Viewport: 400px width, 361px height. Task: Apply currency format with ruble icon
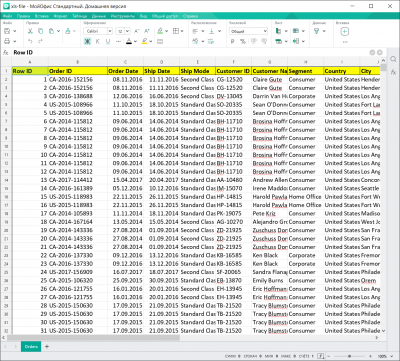(232, 41)
